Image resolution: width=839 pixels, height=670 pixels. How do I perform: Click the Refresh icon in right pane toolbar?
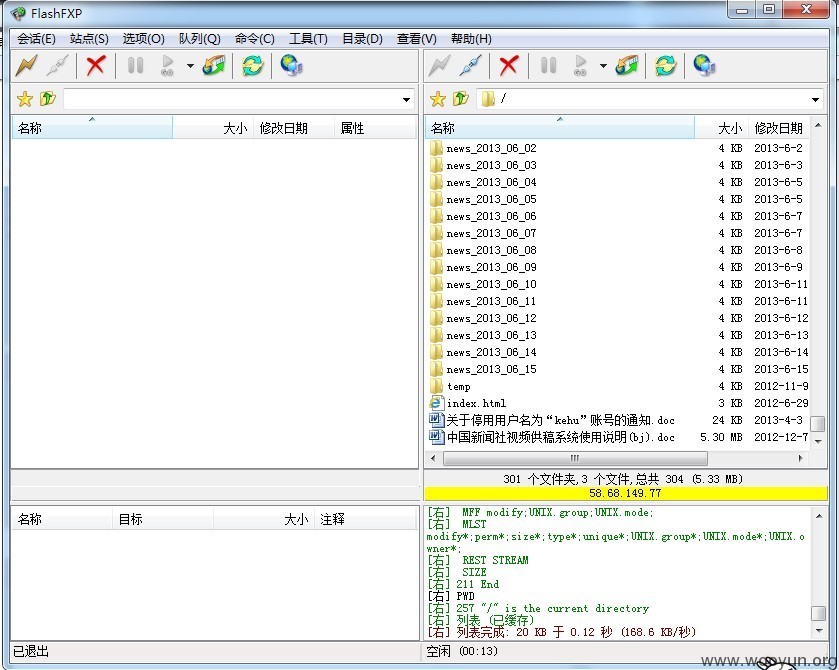(x=666, y=66)
